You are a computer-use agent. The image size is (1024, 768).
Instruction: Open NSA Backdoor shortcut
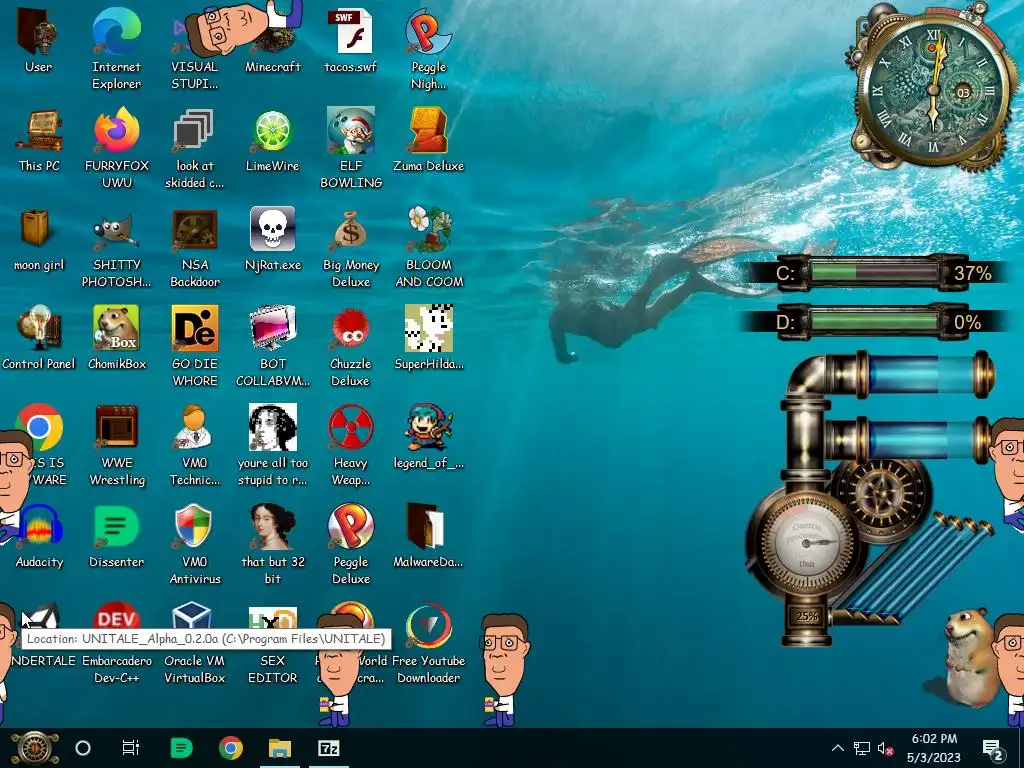click(195, 230)
